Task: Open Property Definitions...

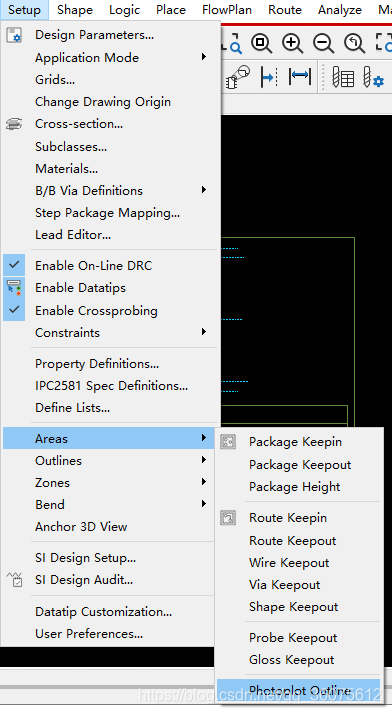Action: pyautogui.click(x=110, y=364)
